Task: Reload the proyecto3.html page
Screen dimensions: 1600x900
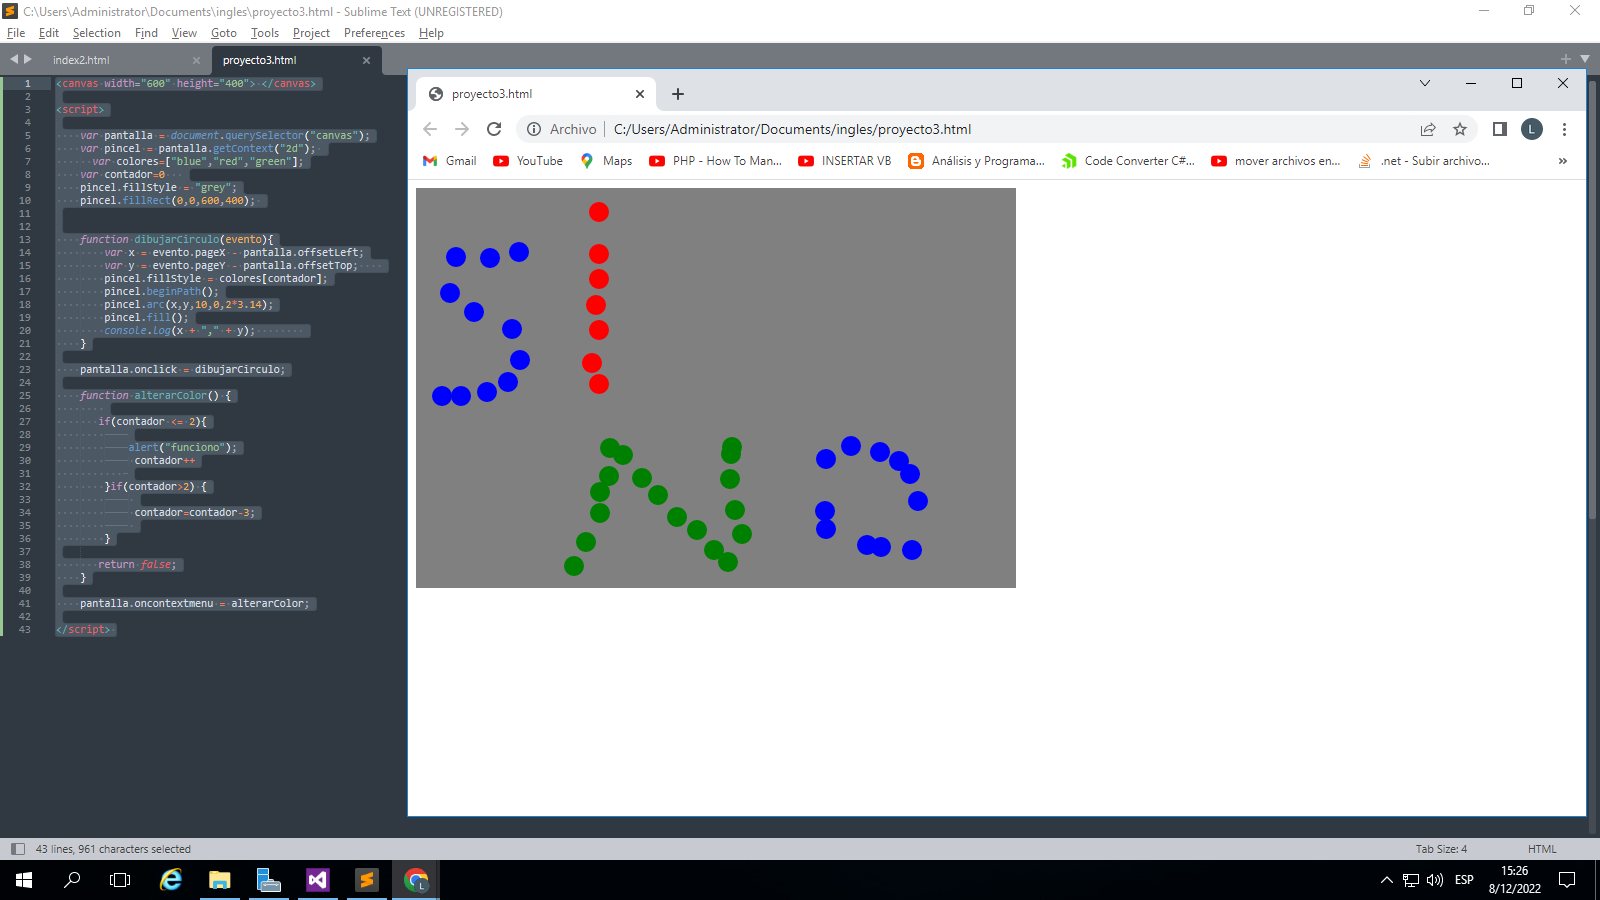Action: point(494,129)
